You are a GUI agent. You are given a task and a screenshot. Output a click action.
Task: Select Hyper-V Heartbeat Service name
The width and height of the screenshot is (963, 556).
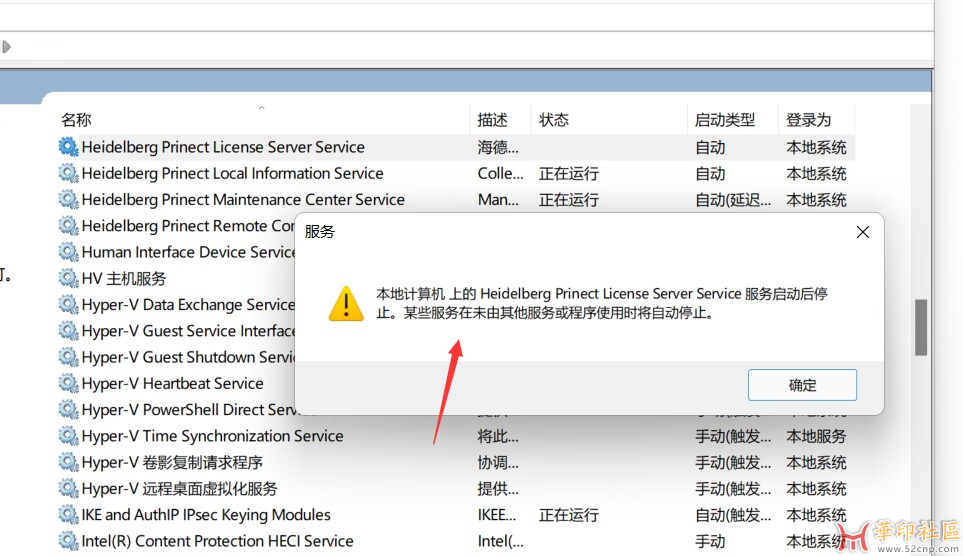pos(173,383)
